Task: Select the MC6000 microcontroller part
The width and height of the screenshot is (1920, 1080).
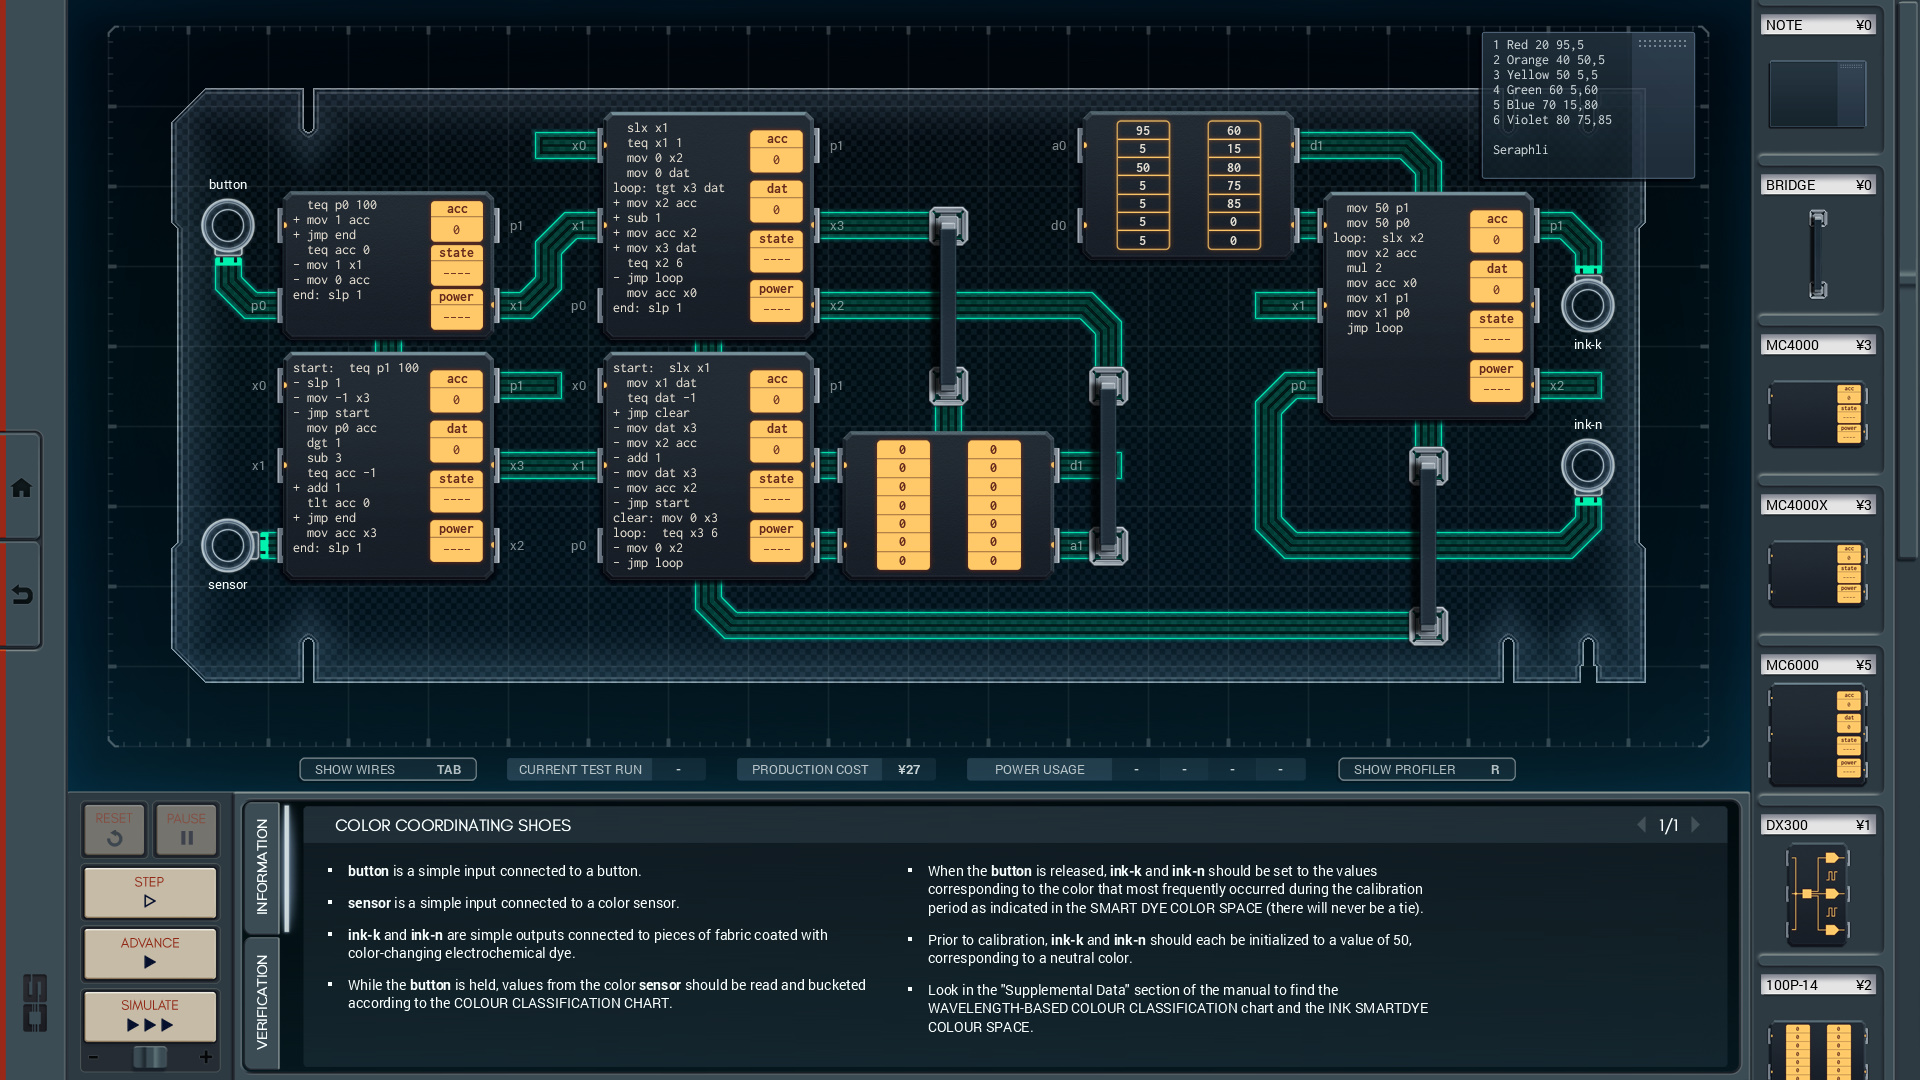Action: coord(1817,735)
